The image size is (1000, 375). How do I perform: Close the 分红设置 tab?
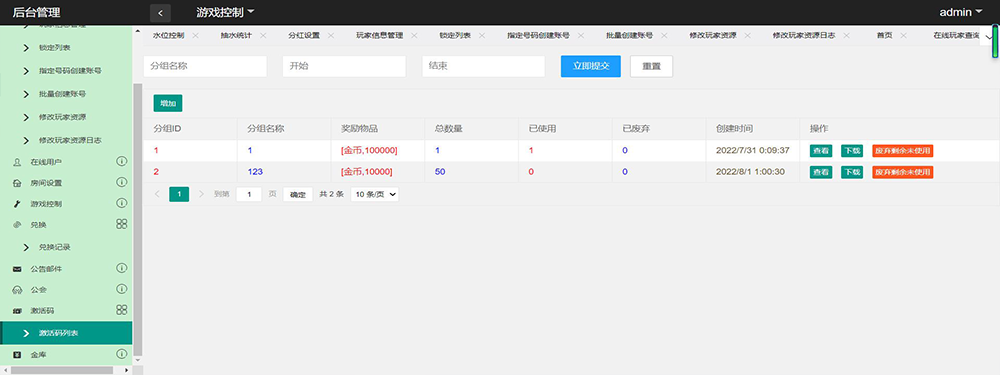coord(331,36)
